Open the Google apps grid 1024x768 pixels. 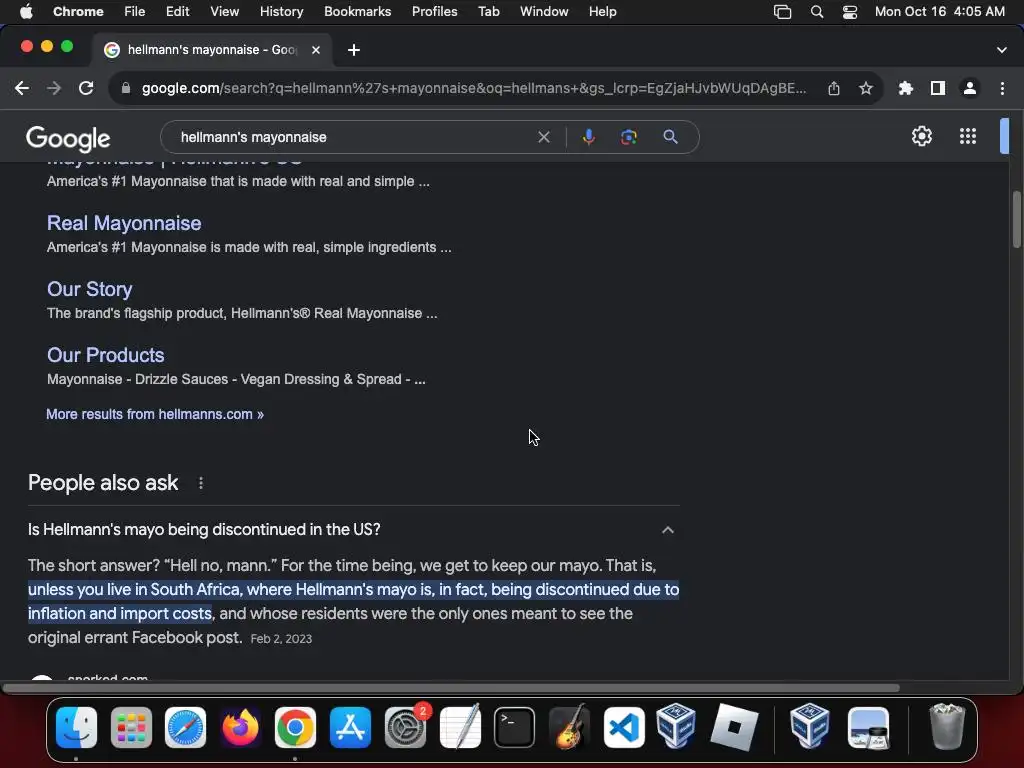point(968,136)
